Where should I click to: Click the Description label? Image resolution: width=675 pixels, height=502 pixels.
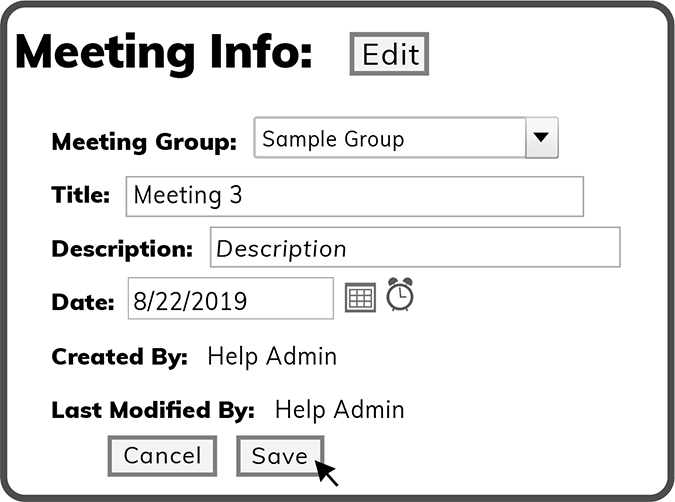(122, 248)
